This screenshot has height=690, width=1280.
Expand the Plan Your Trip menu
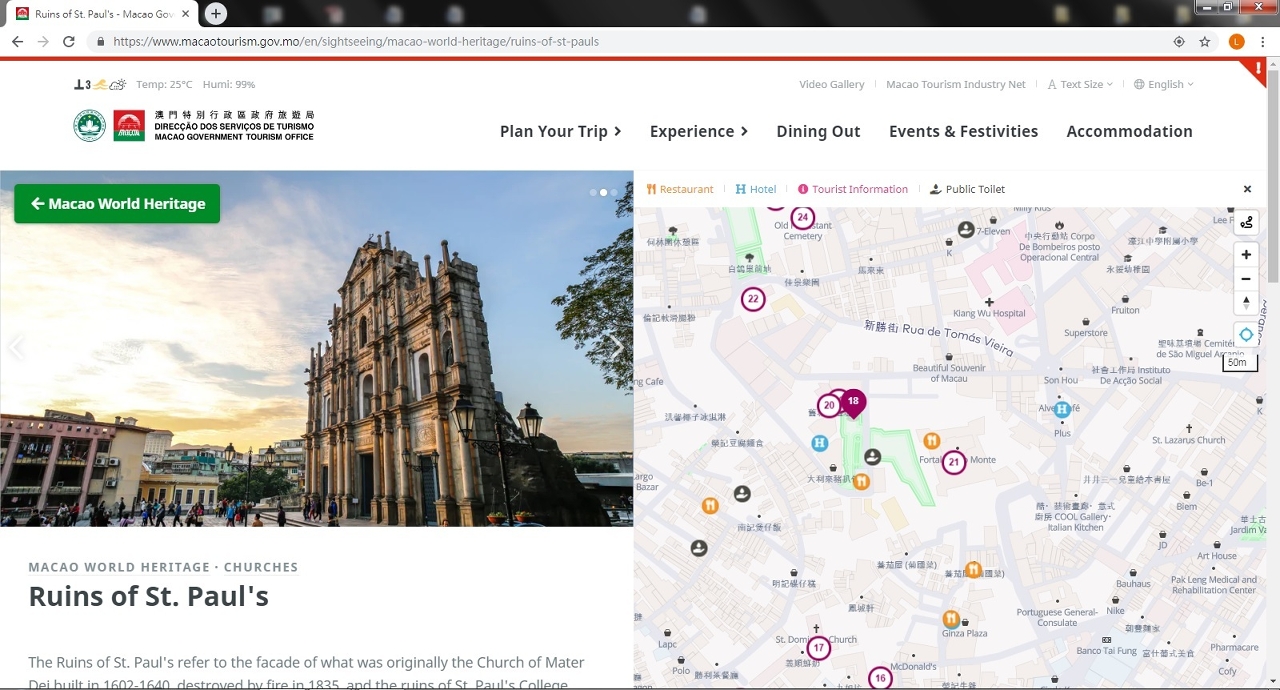[x=560, y=131]
